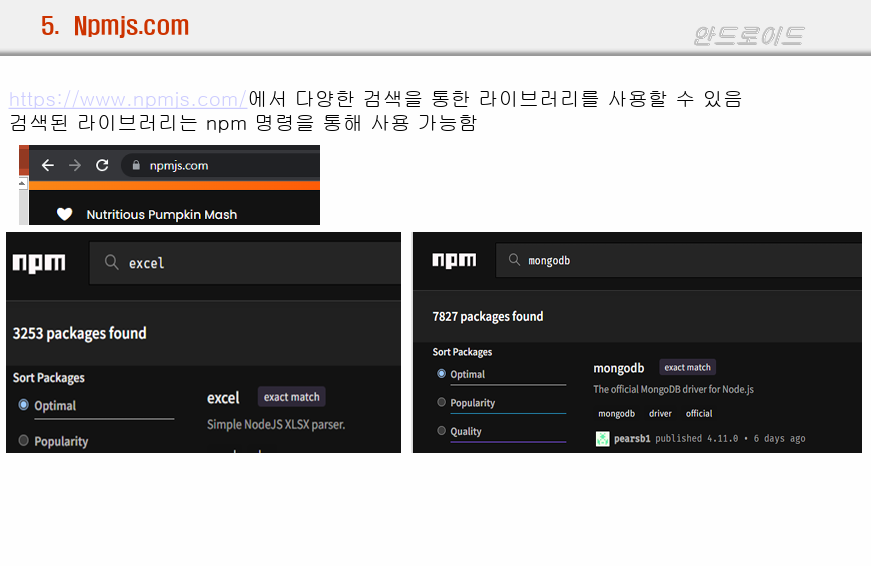Click the official keyword tag
The width and height of the screenshot is (871, 566).
699,414
